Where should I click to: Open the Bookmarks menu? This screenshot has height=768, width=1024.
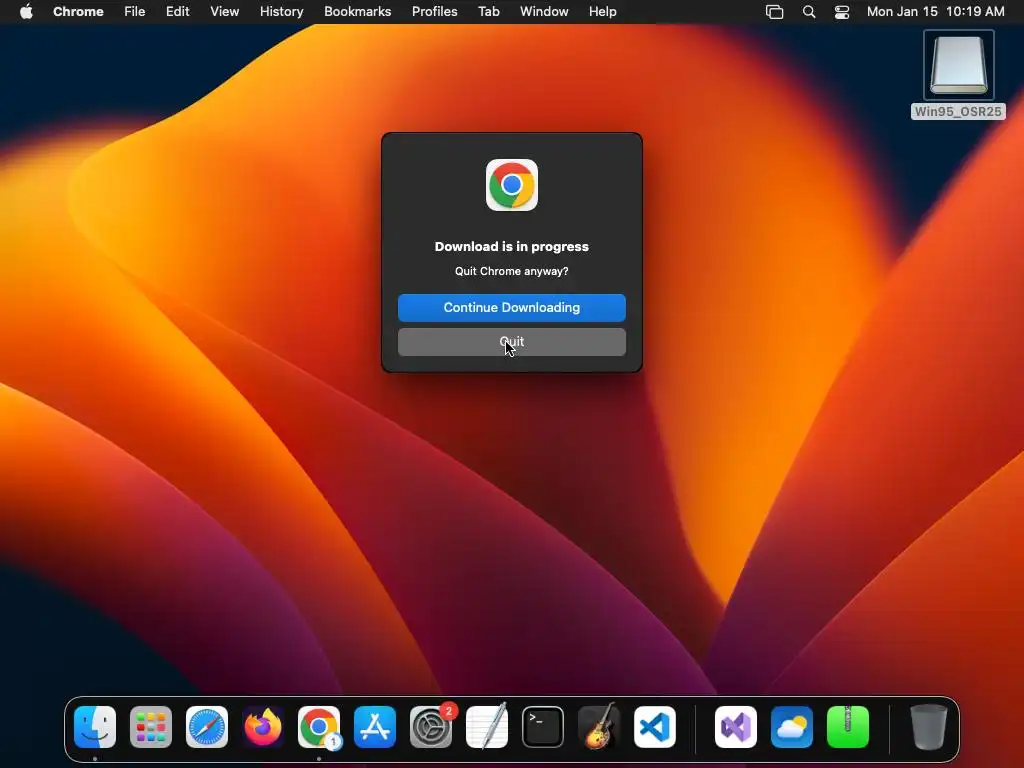point(357,12)
